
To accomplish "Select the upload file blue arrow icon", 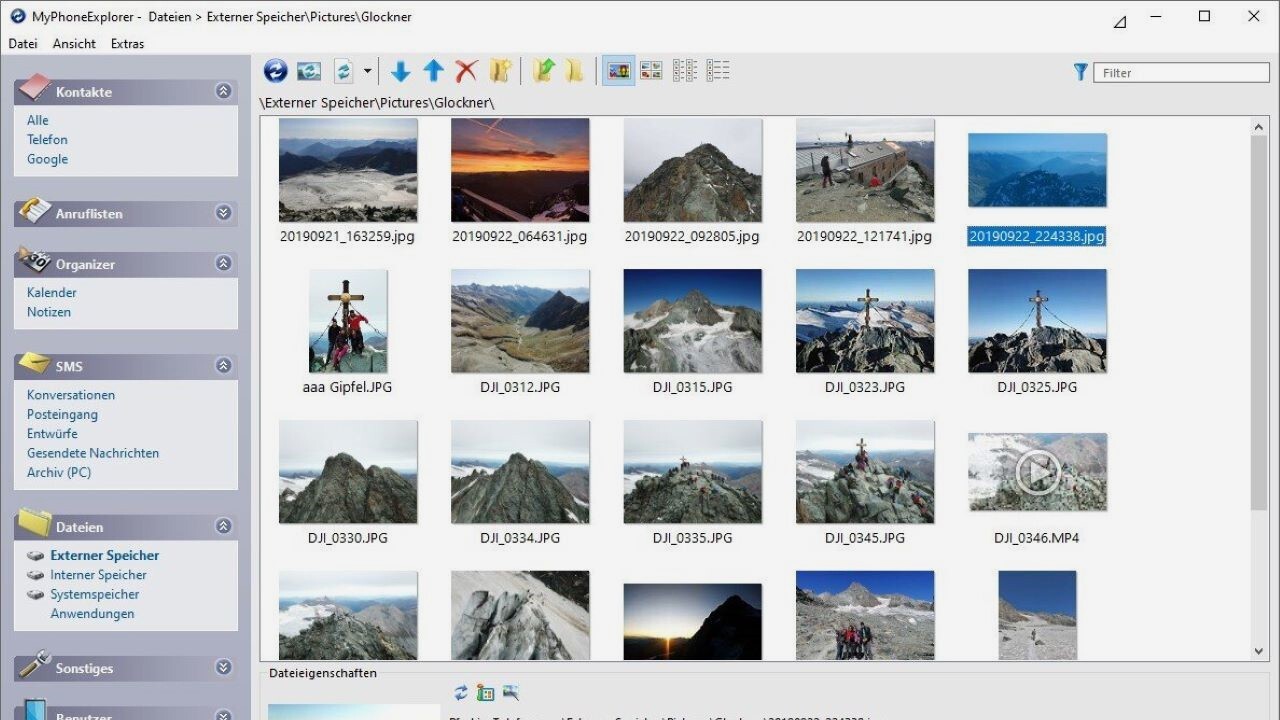I will pyautogui.click(x=433, y=70).
